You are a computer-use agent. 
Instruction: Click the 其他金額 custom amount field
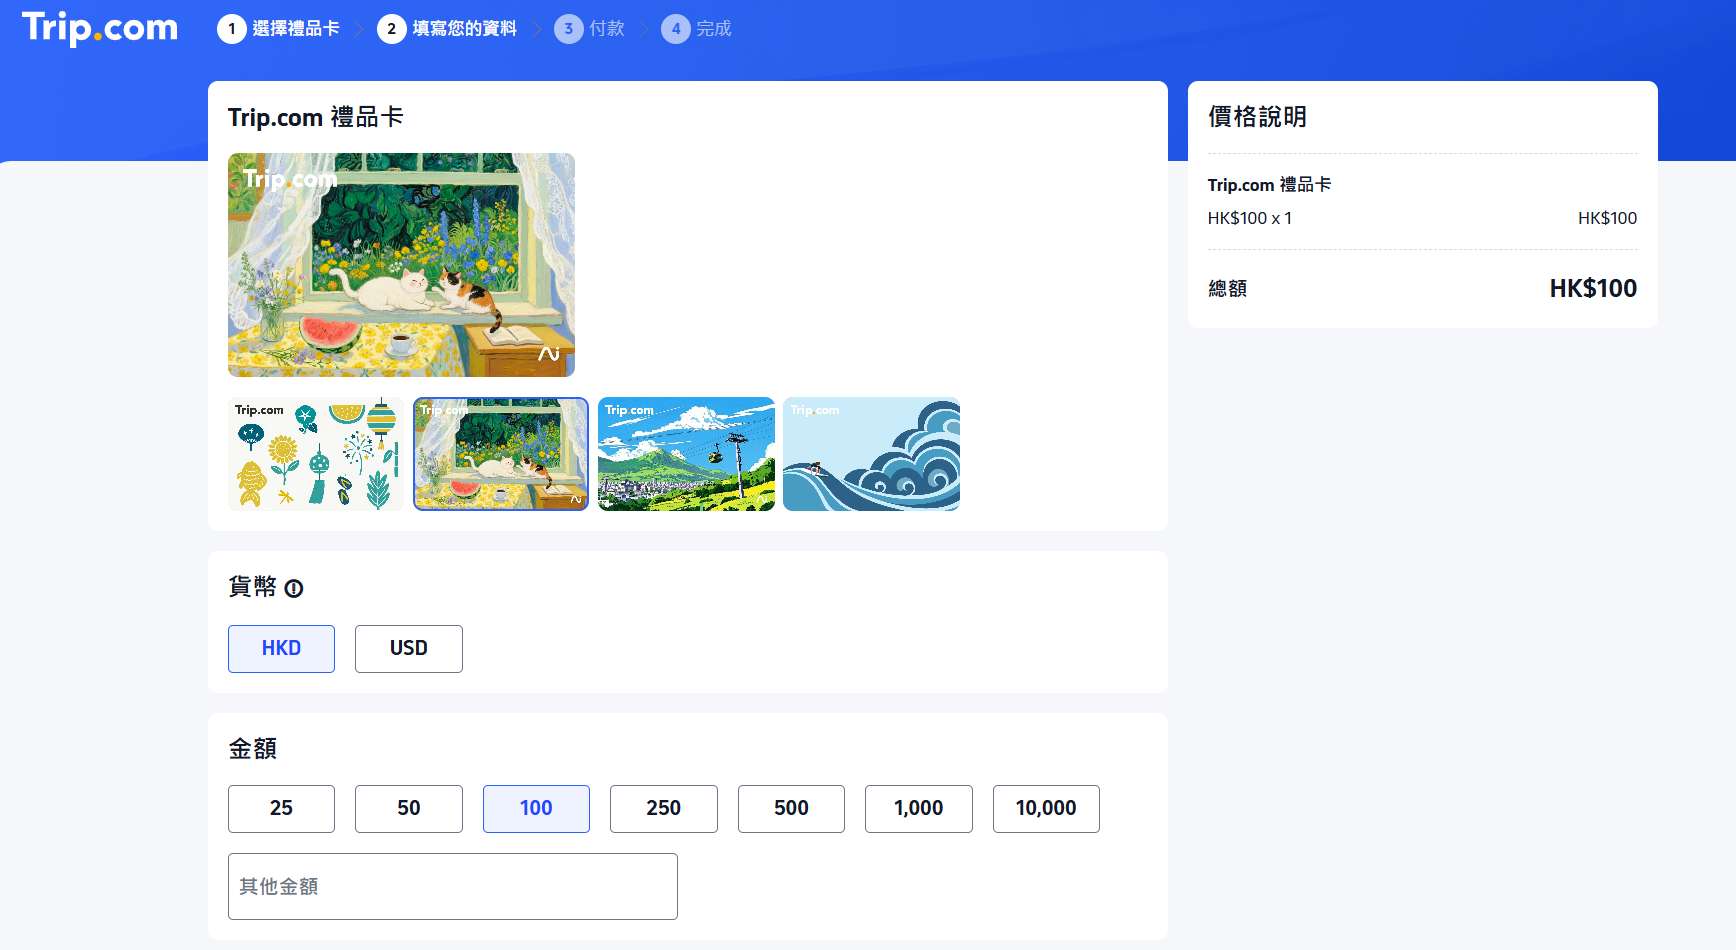(x=452, y=886)
